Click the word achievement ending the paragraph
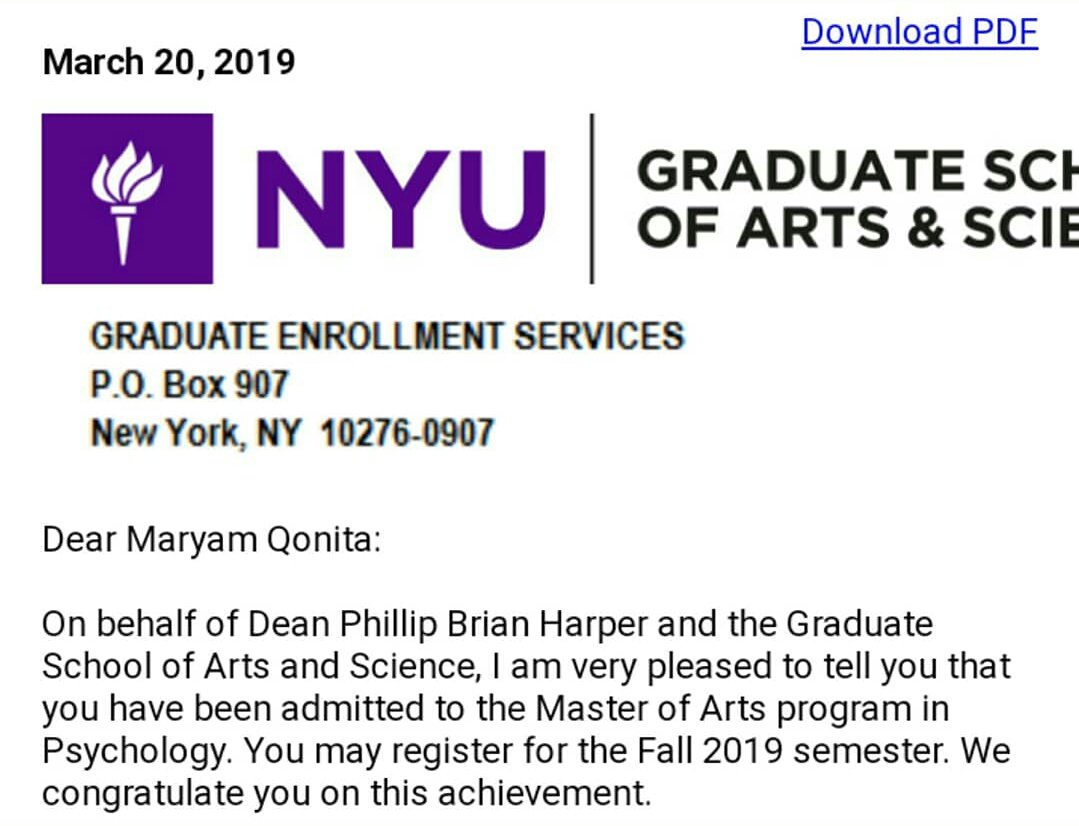Screen dimensions: 1079x826 coord(558,793)
